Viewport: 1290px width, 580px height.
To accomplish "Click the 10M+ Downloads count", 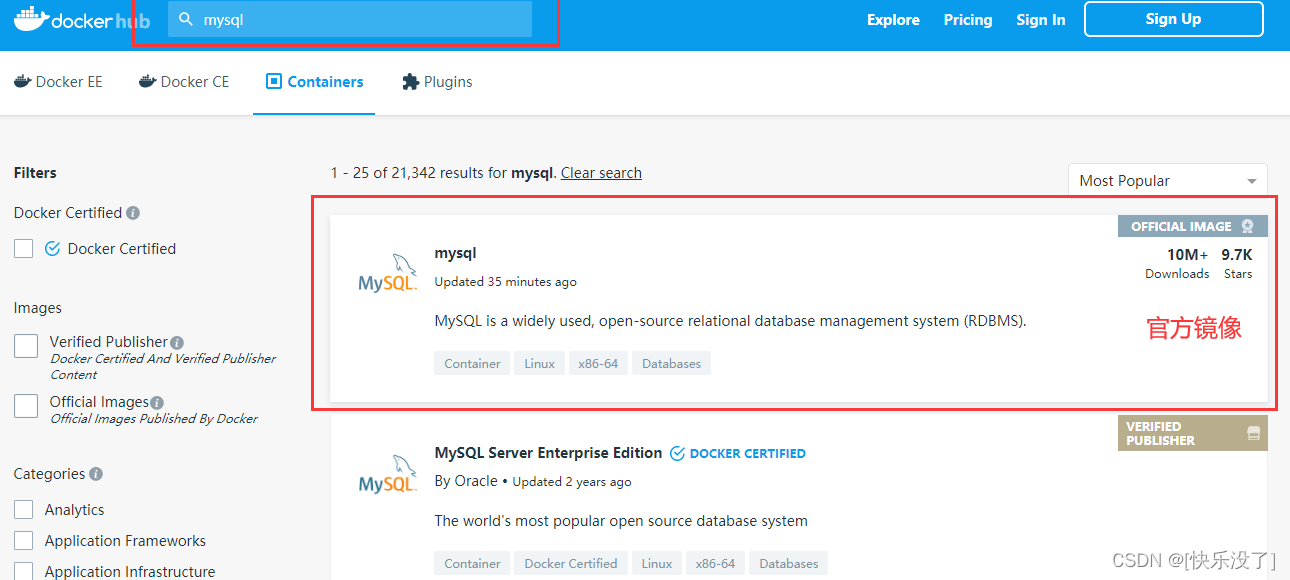I will pos(1177,264).
